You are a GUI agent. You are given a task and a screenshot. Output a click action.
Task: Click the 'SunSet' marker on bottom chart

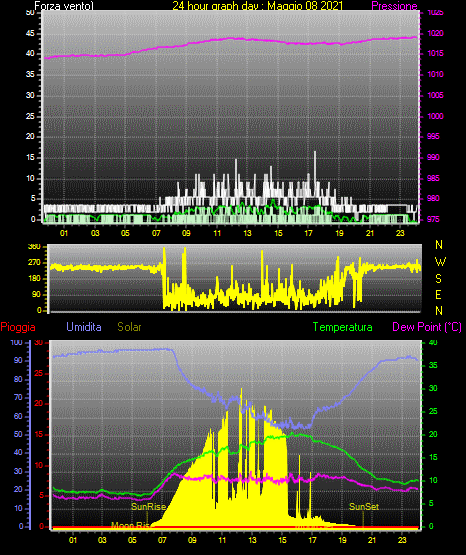click(364, 507)
